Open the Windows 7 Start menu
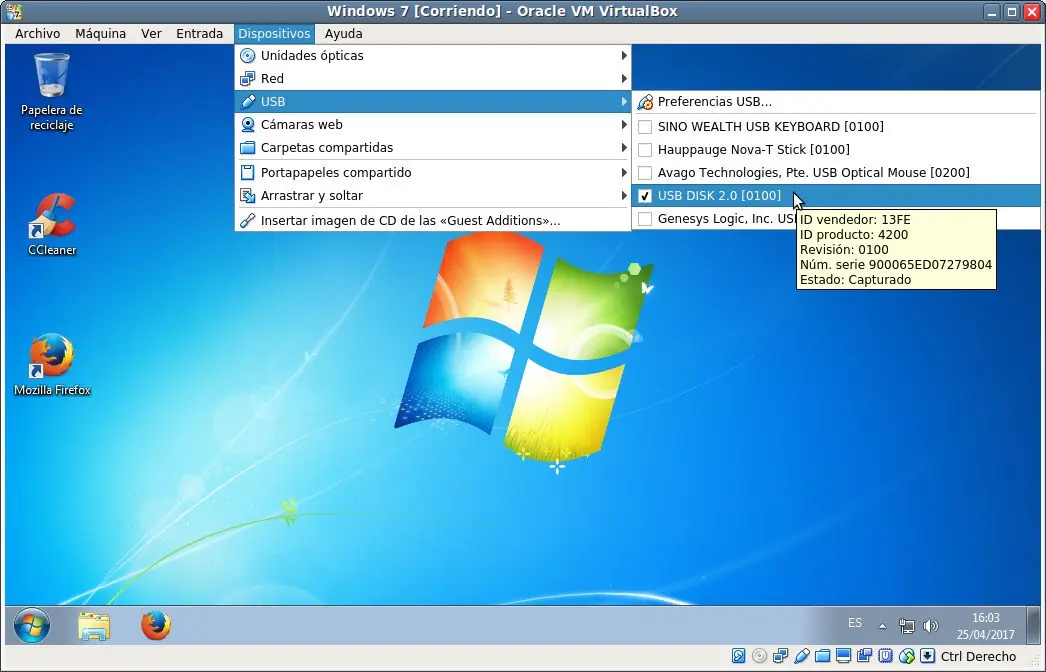The image size is (1046, 672). click(x=31, y=625)
